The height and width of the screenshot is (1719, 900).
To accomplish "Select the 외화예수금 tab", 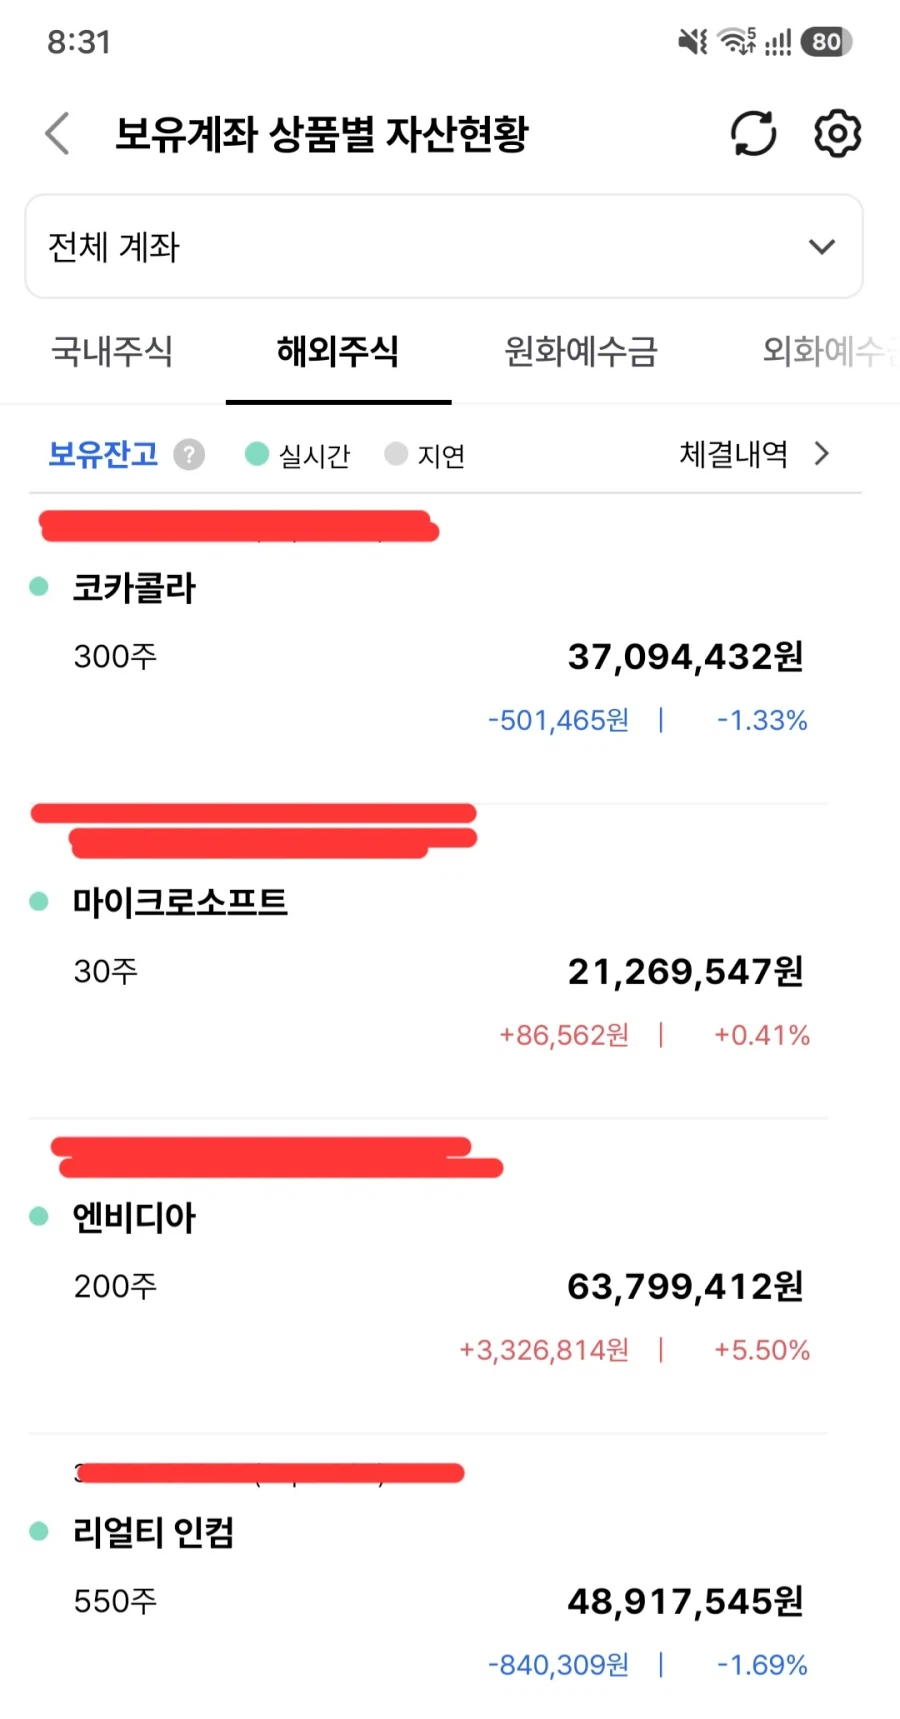I will click(x=830, y=351).
